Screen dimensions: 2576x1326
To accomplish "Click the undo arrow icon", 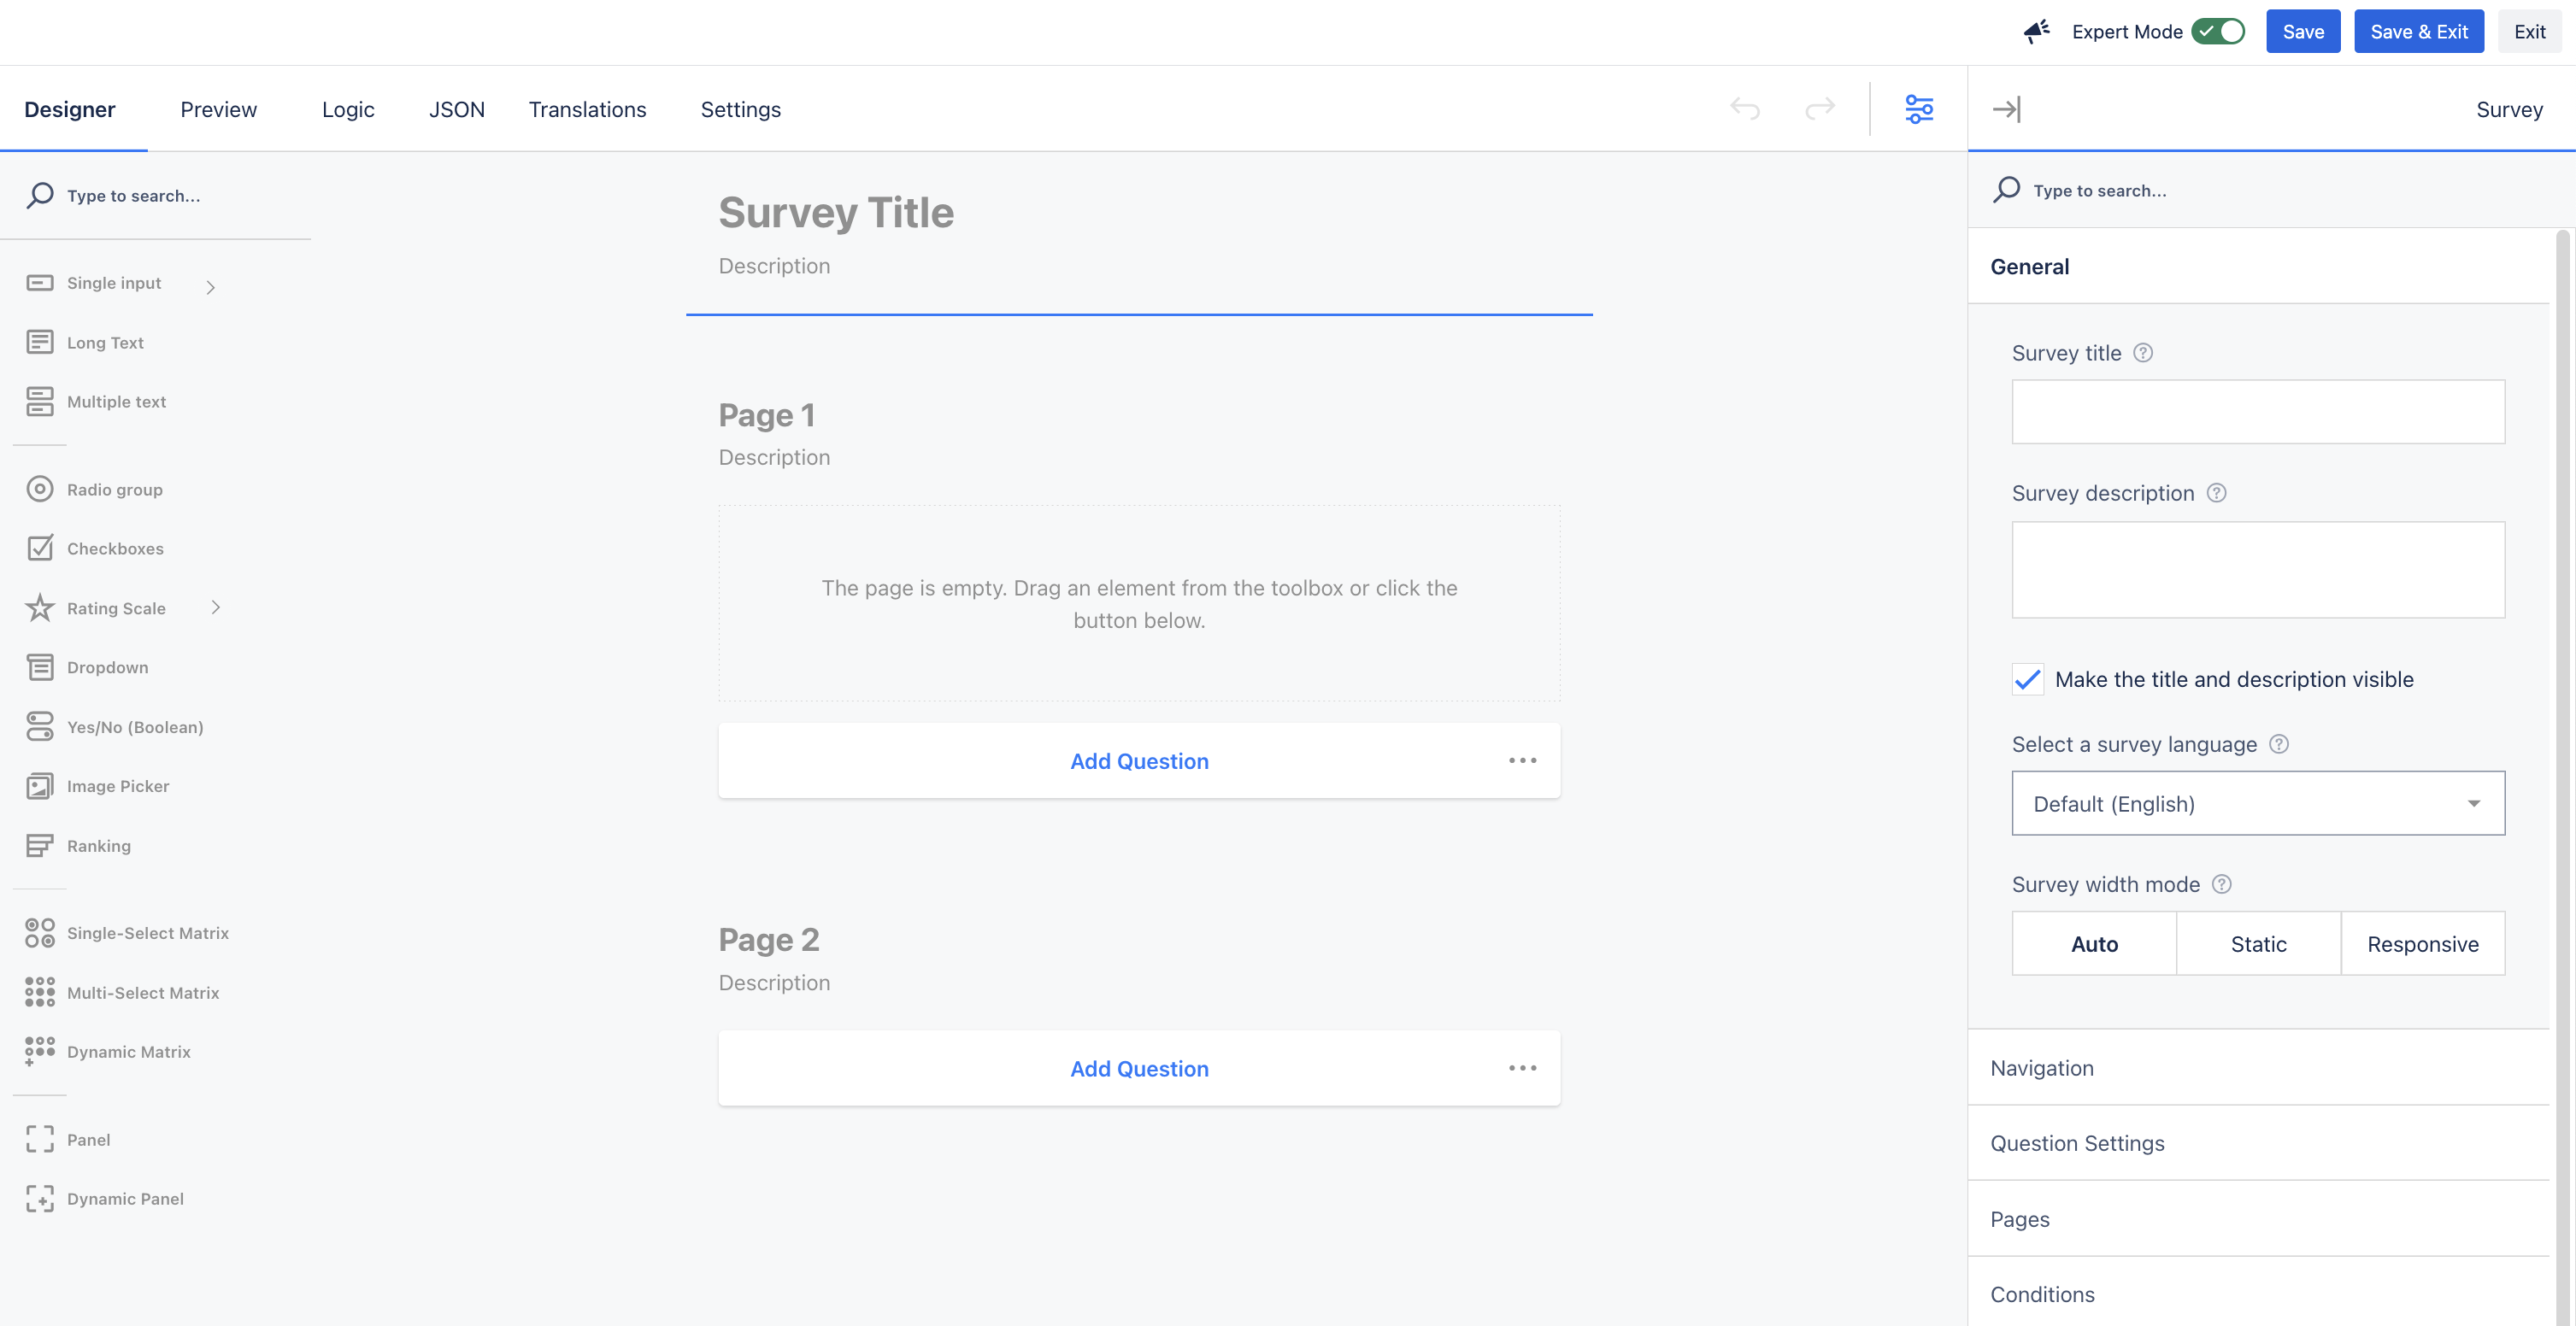I will click(1744, 108).
